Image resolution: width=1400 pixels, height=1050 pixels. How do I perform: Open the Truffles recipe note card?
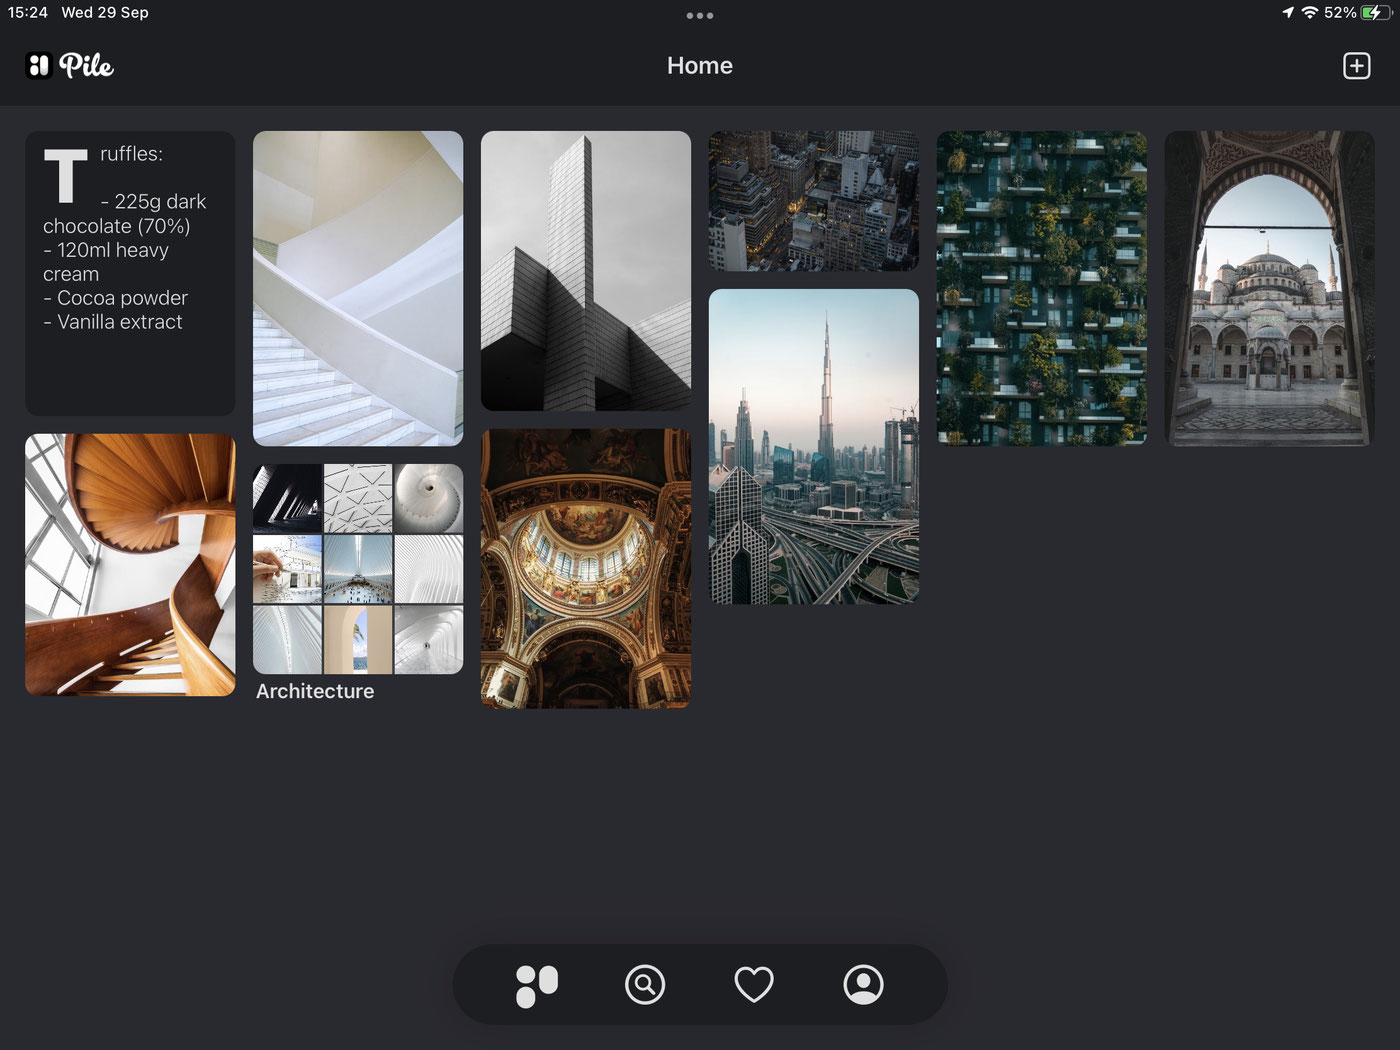click(130, 273)
